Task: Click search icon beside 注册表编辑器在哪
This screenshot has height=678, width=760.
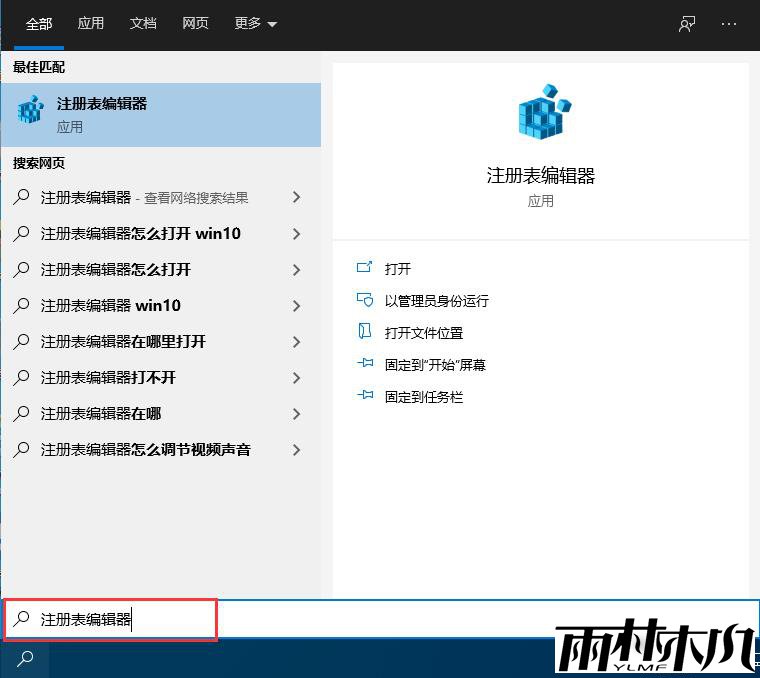Action: (21, 413)
